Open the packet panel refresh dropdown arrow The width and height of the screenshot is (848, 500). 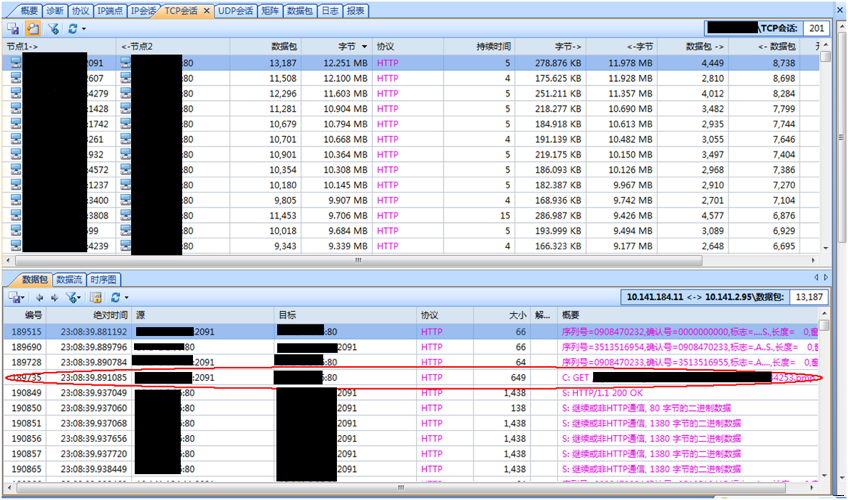(x=127, y=297)
